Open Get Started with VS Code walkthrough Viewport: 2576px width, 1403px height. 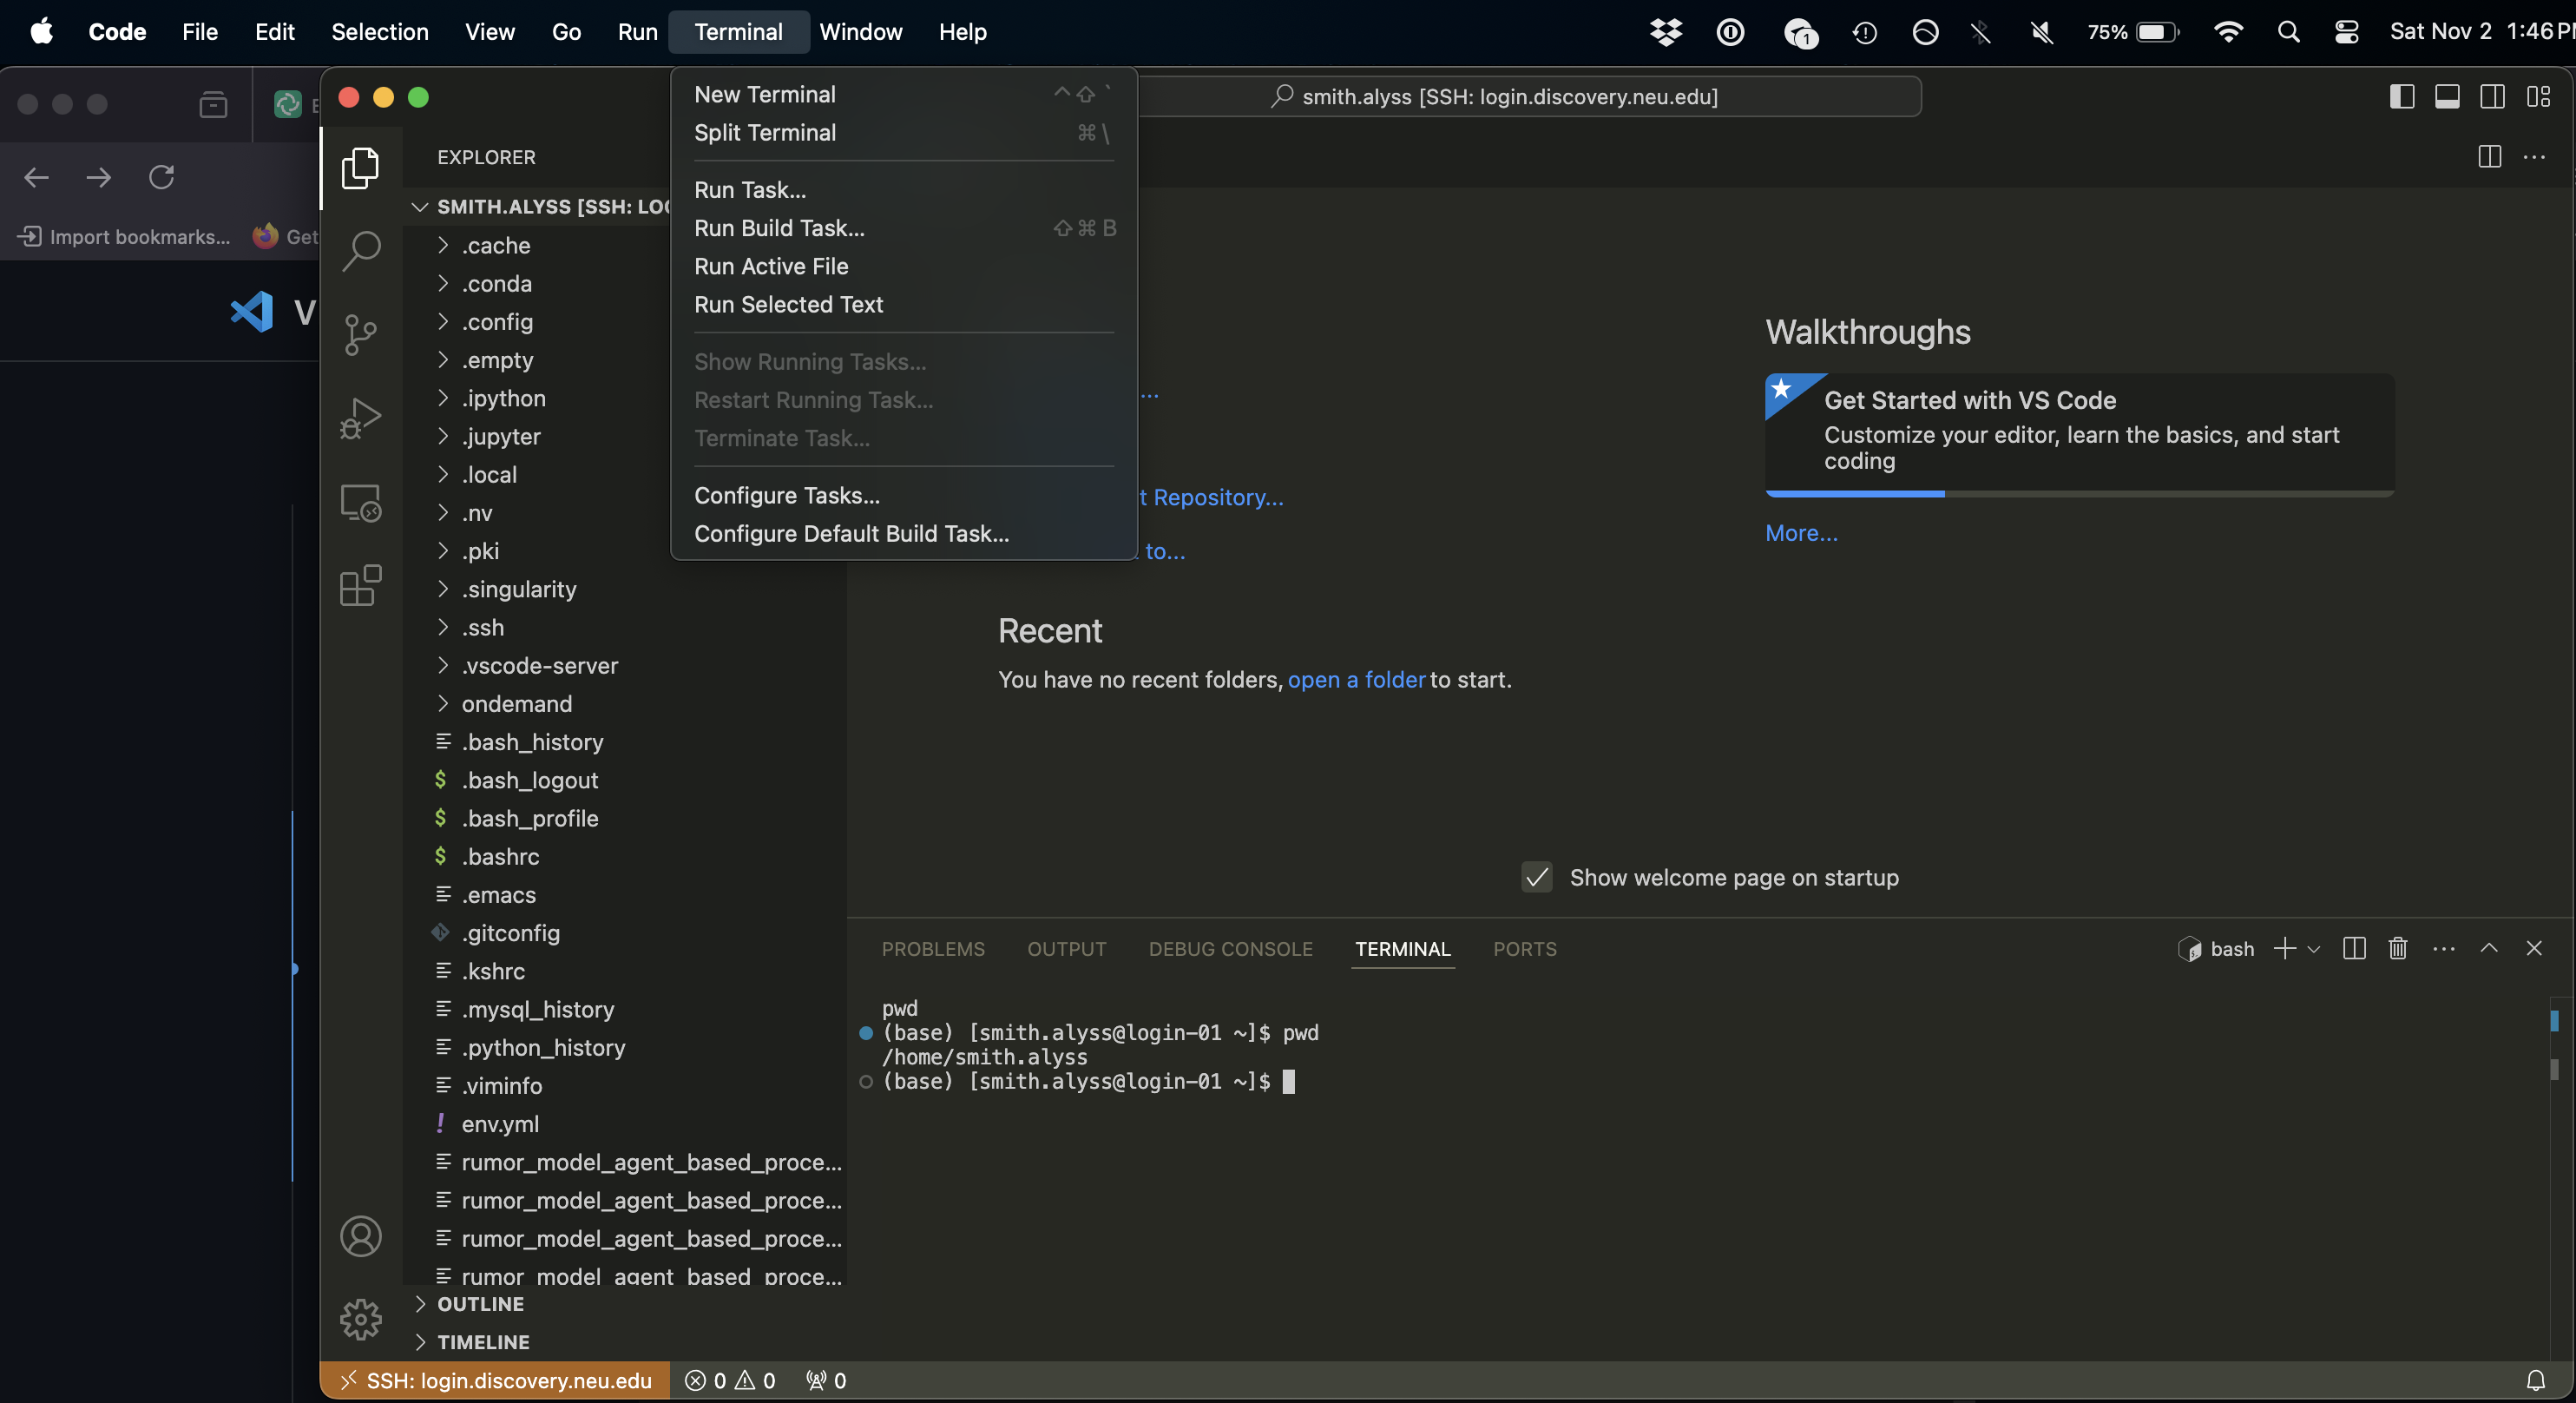[2079, 433]
